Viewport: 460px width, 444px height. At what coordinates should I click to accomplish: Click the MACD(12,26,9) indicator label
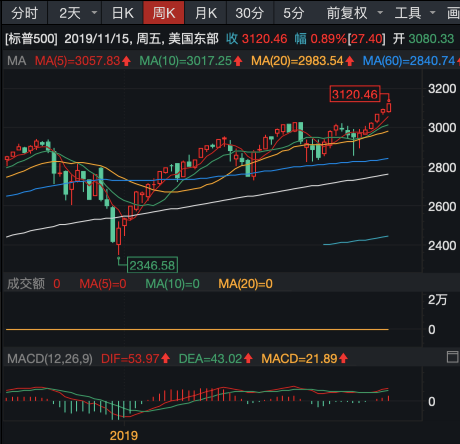point(50,359)
